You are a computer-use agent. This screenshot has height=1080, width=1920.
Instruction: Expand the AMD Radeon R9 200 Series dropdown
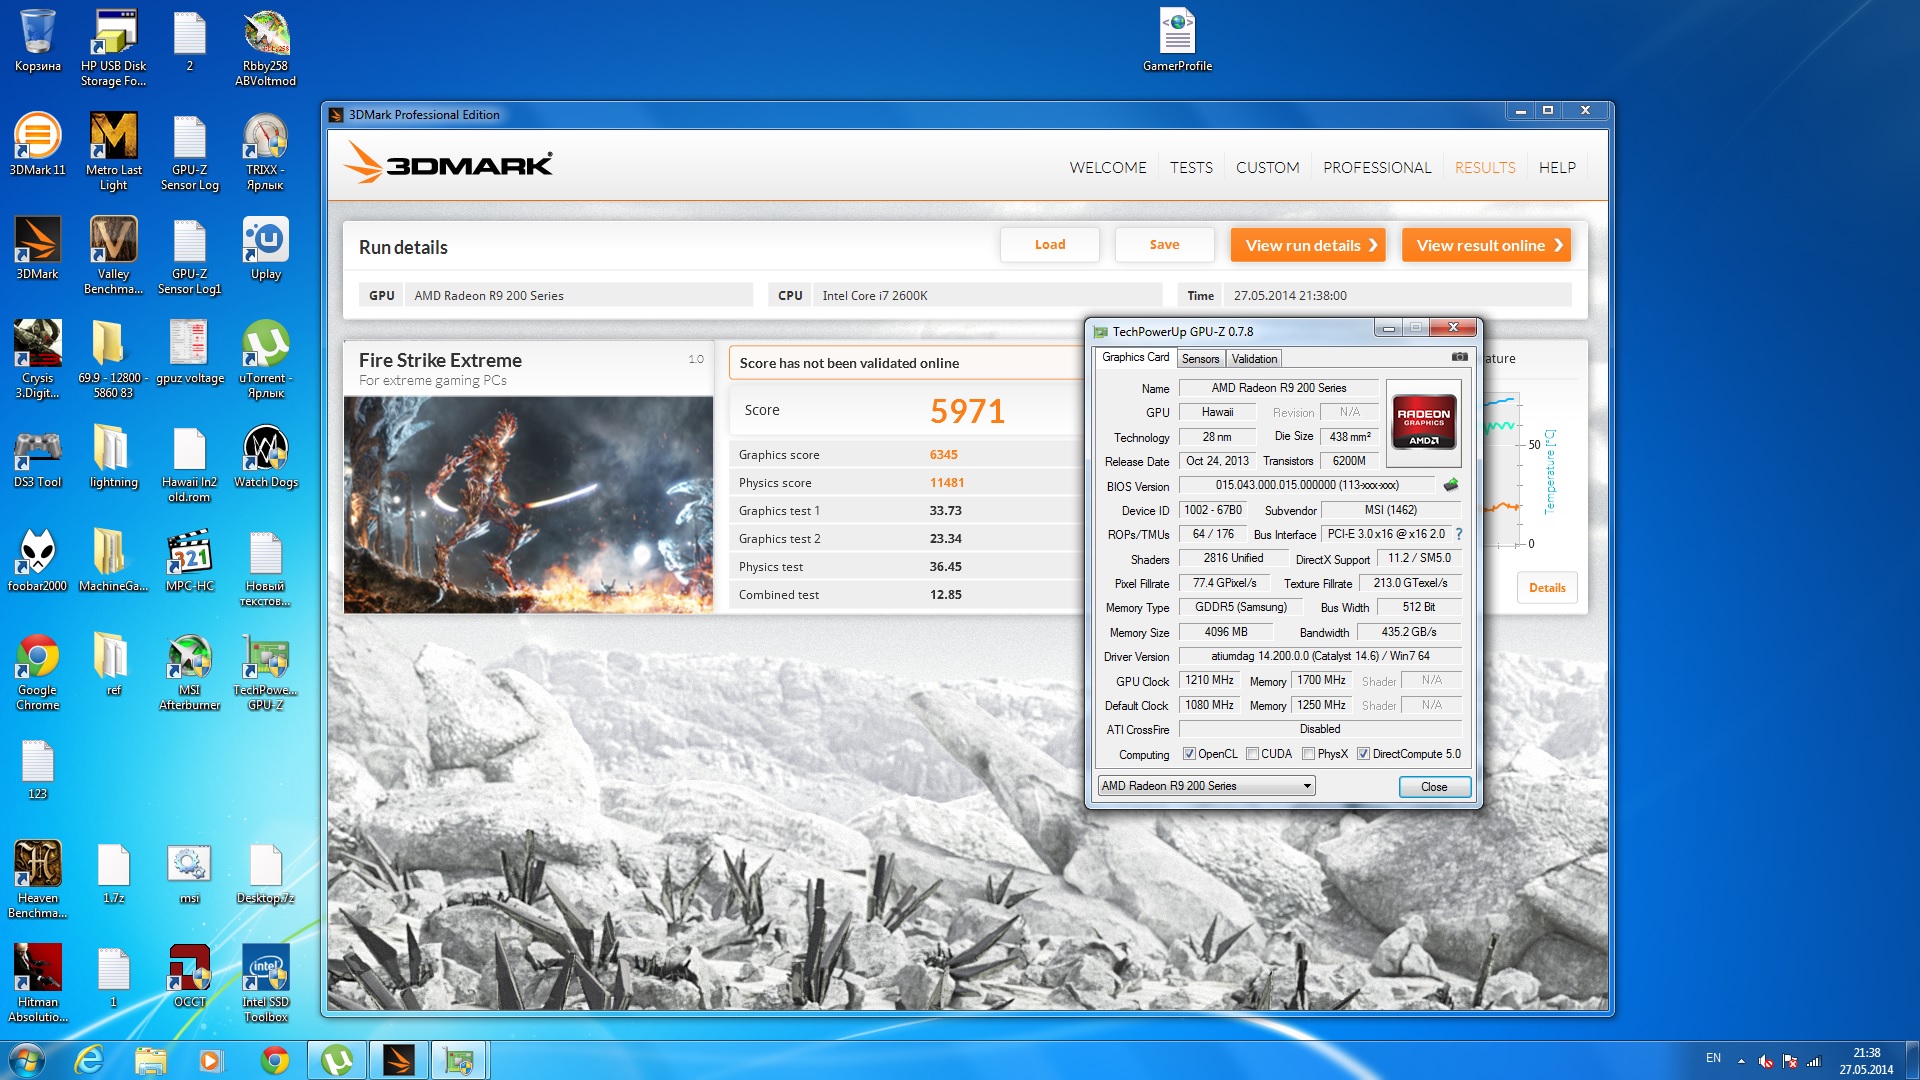[1306, 786]
